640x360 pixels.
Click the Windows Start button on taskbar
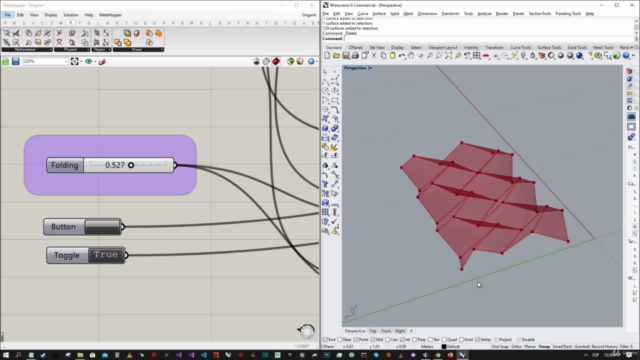click(x=6, y=355)
